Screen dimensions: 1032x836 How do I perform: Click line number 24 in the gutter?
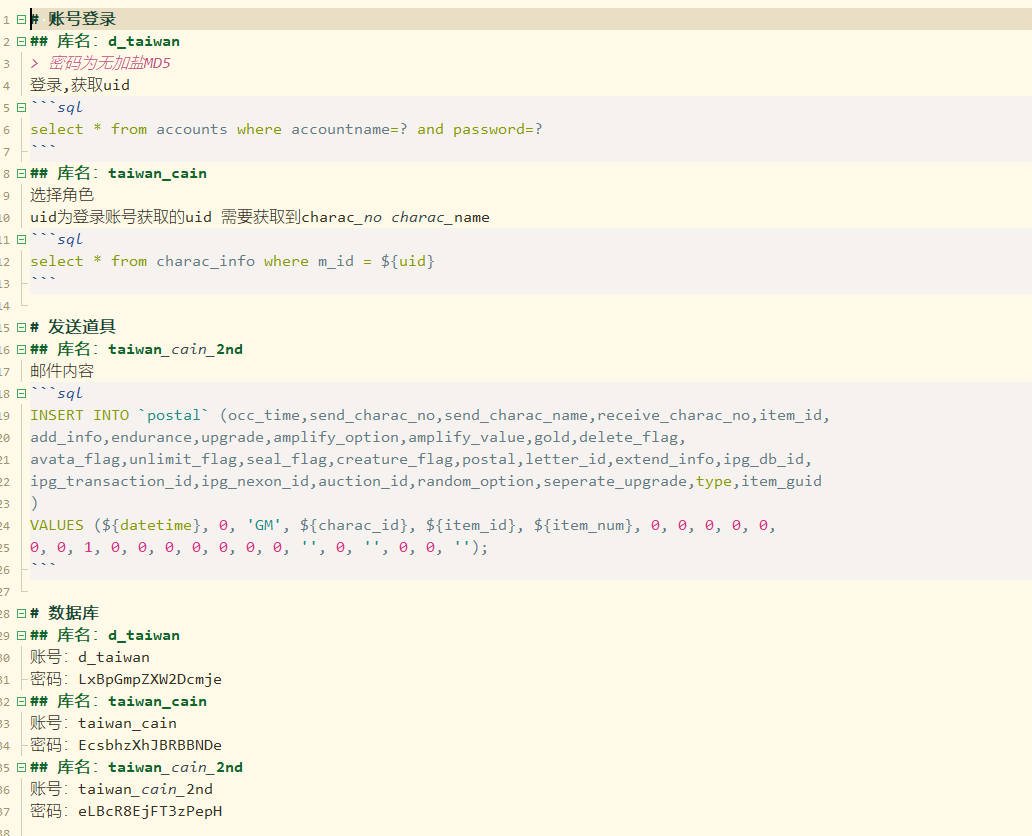click(6, 524)
